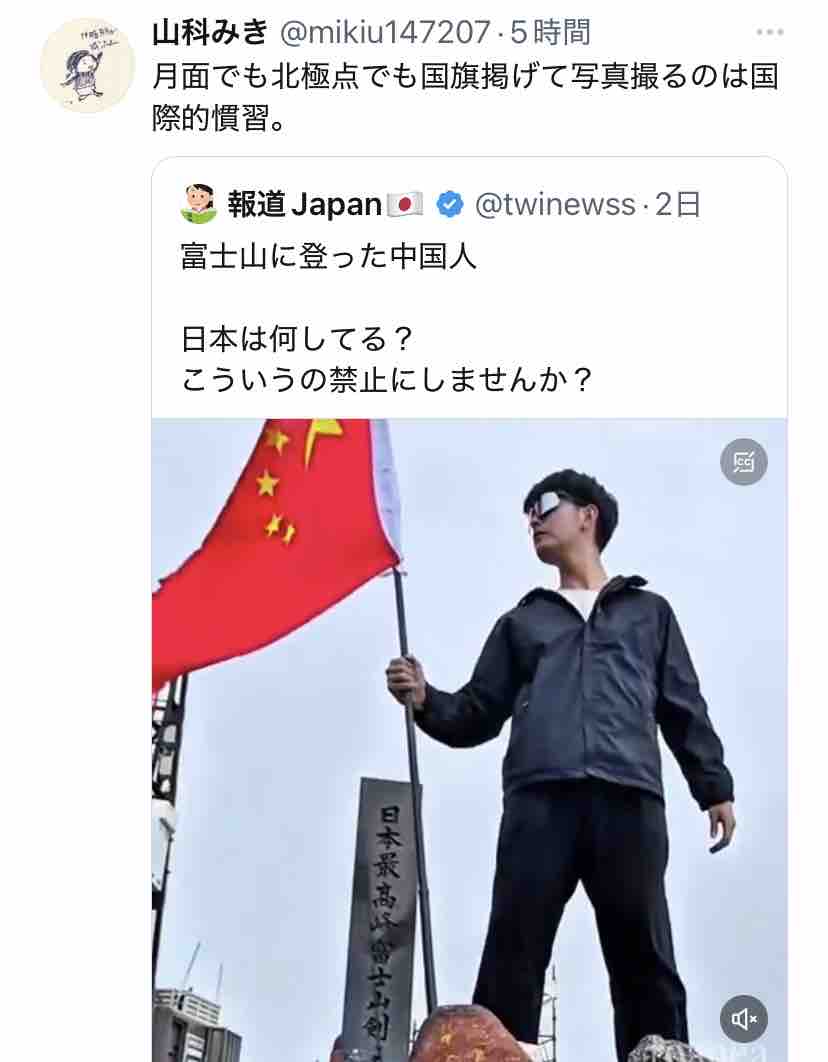Screen dimensions: 828x1062
Task: Open the tweet's three-dot more menu
Action: point(770,33)
